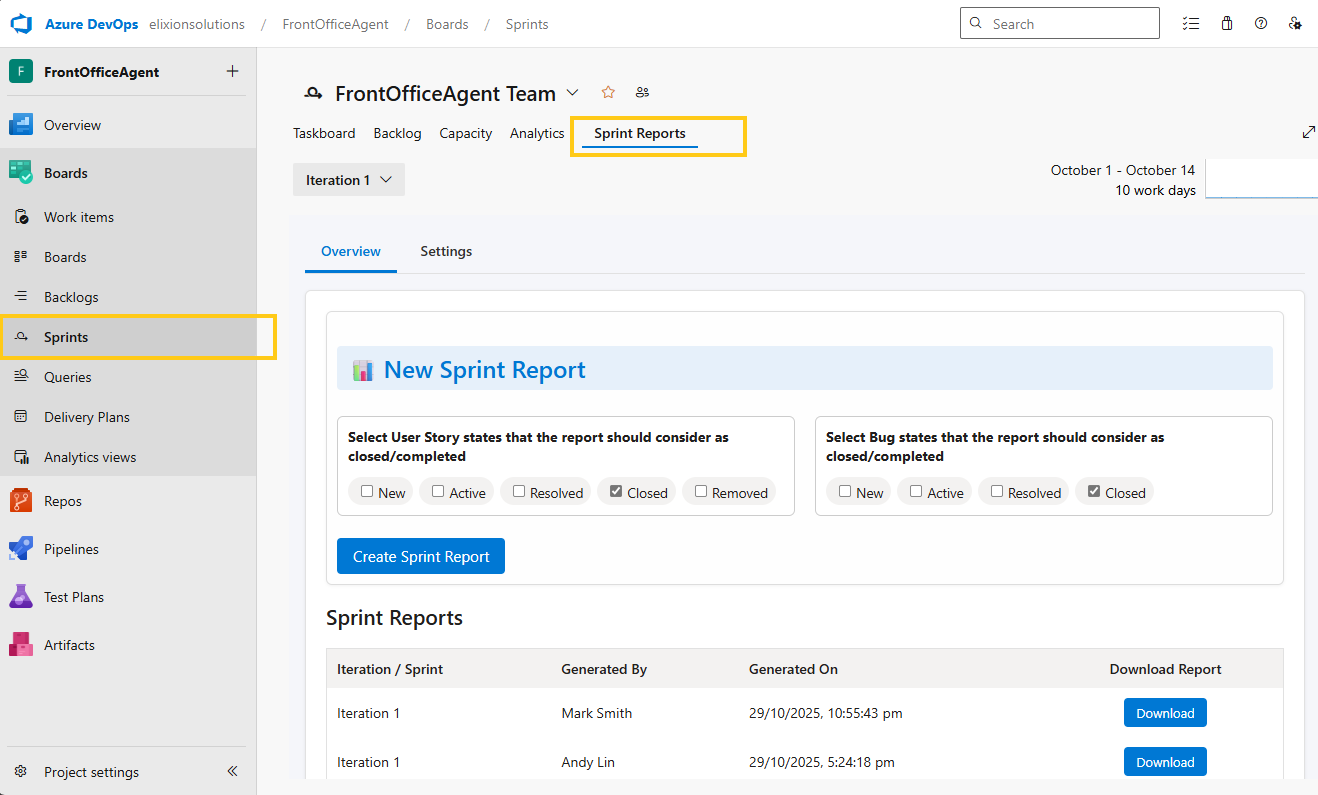Image resolution: width=1318 pixels, height=795 pixels.
Task: Check the Resolved User Story state
Action: tap(519, 491)
